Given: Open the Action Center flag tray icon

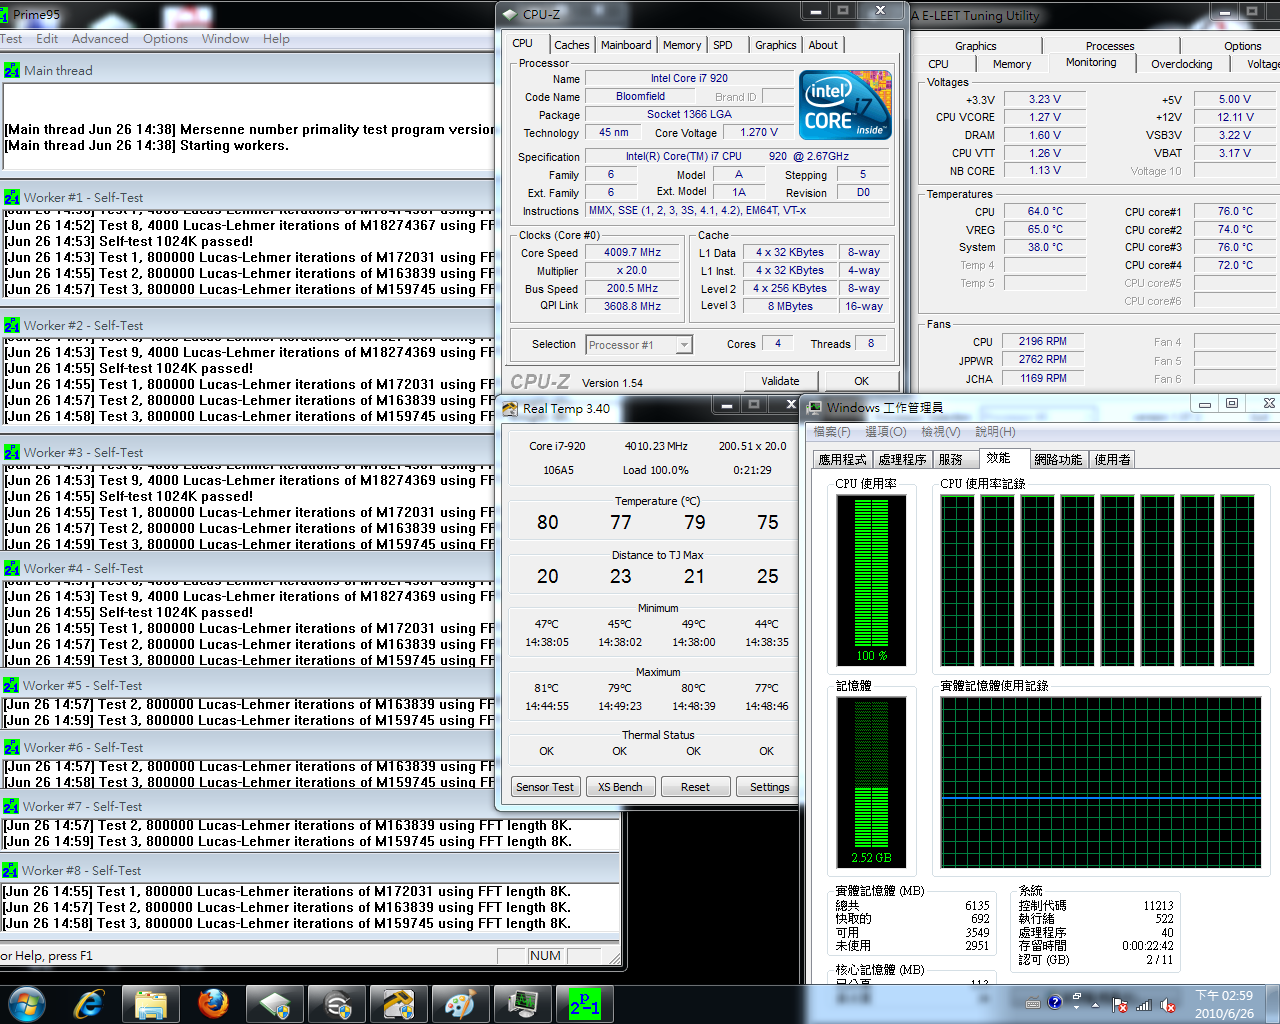Looking at the screenshot, I should (x=1120, y=1005).
